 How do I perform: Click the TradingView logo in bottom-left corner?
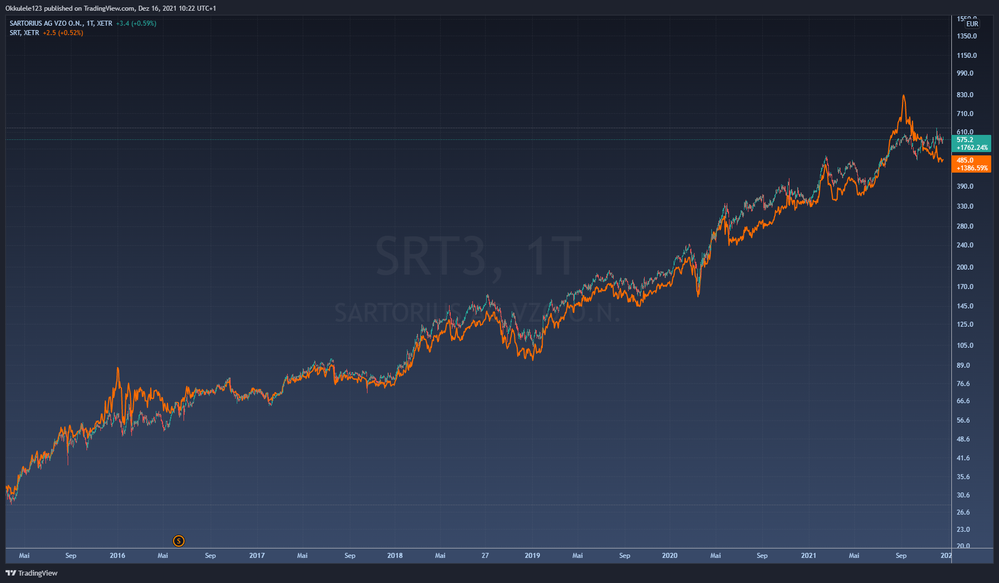coord(32,574)
